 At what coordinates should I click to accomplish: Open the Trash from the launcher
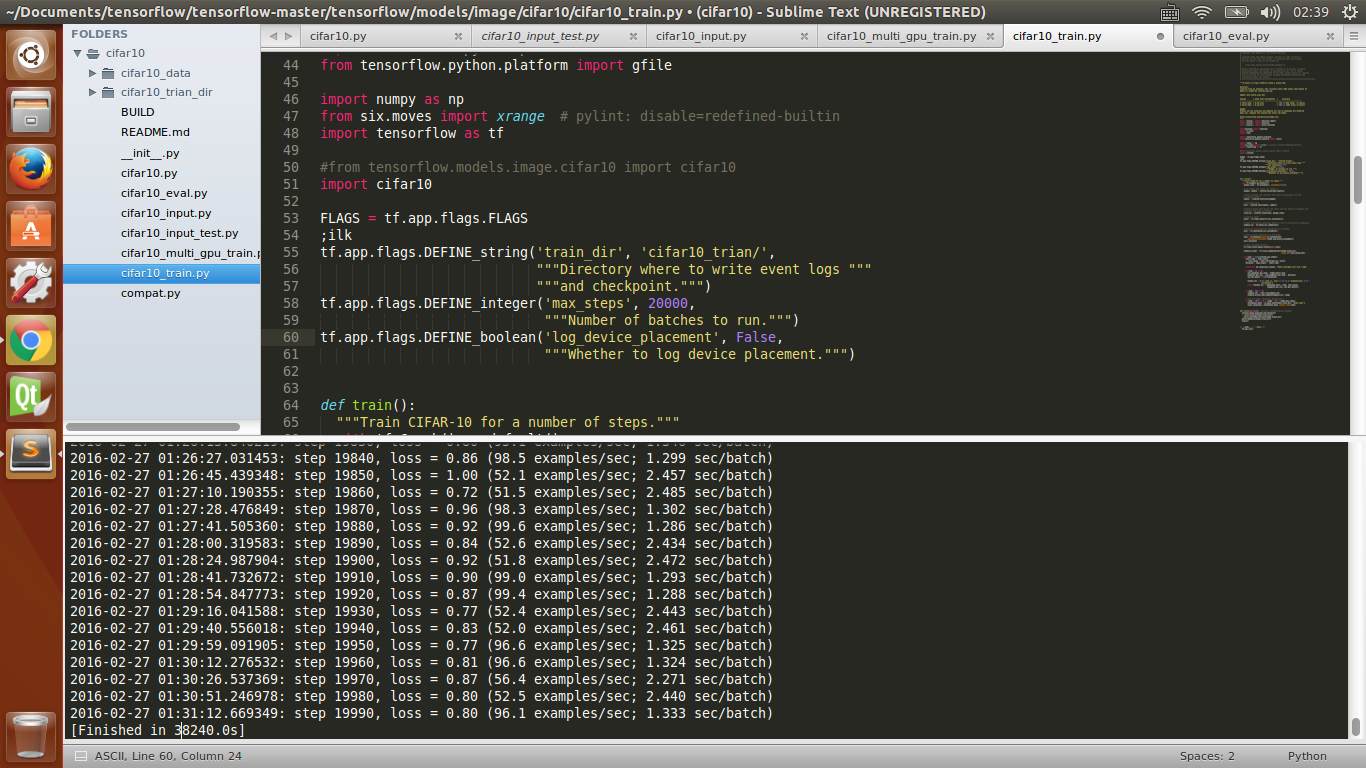[x=32, y=737]
